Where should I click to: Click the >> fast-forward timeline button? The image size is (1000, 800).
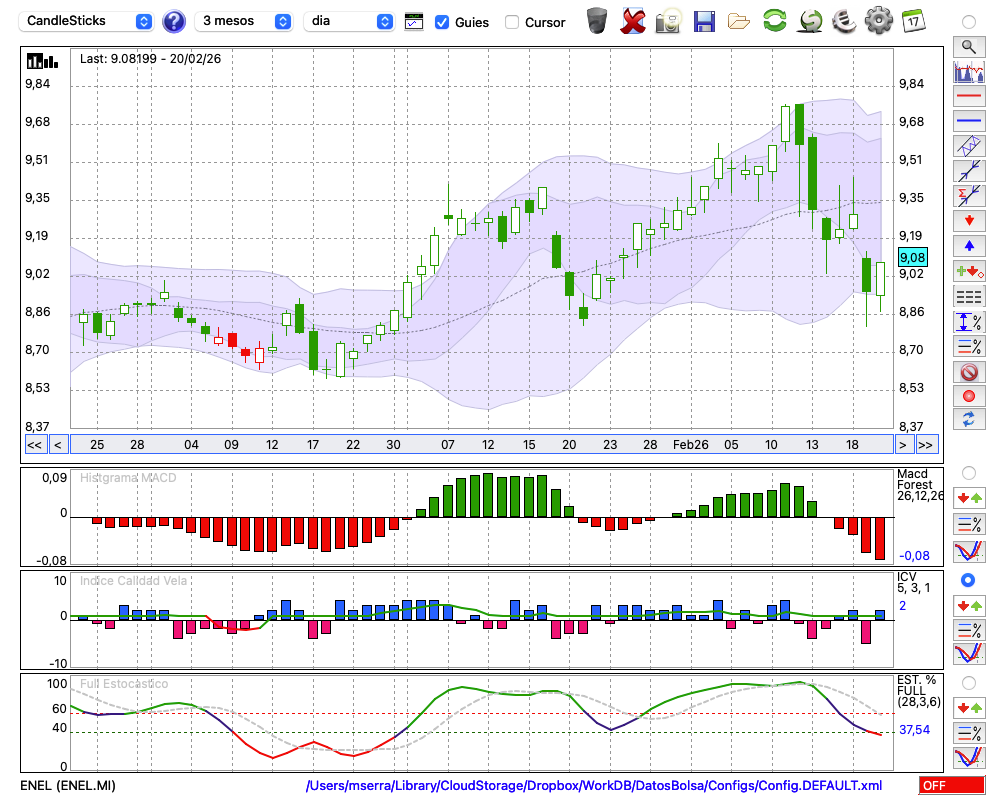tap(926, 444)
